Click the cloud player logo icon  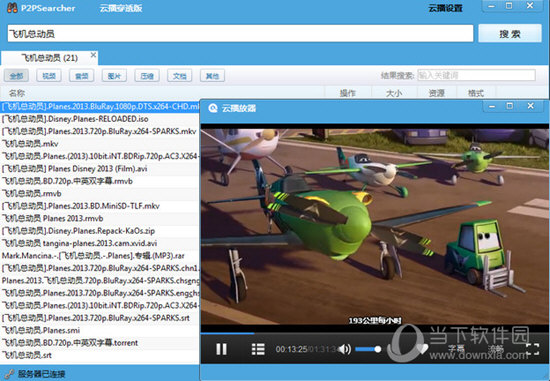tap(213, 108)
